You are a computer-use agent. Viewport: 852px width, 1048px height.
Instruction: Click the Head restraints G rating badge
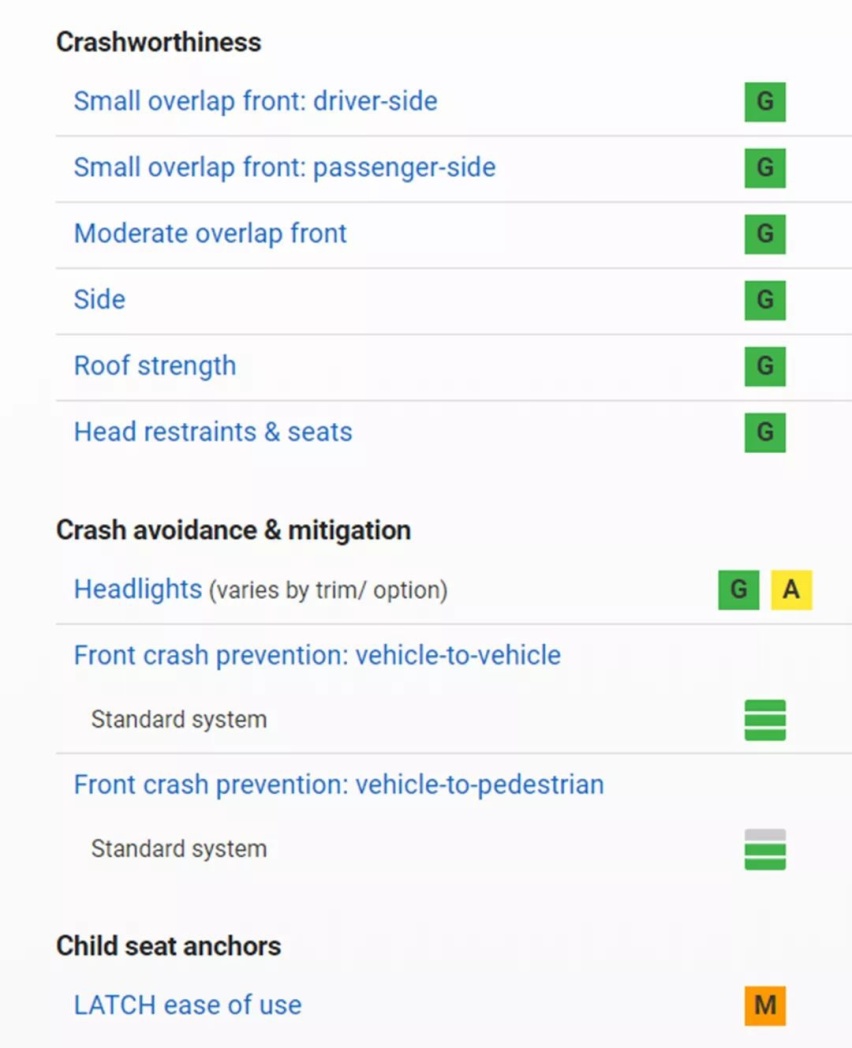pyautogui.click(x=765, y=432)
